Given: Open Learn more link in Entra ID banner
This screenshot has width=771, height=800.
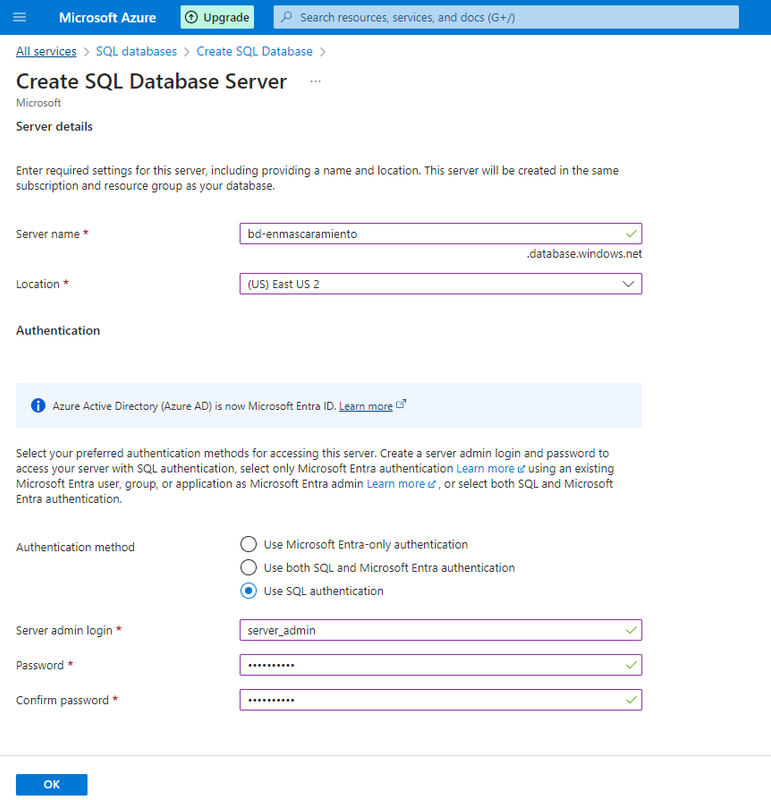Looking at the screenshot, I should (366, 406).
